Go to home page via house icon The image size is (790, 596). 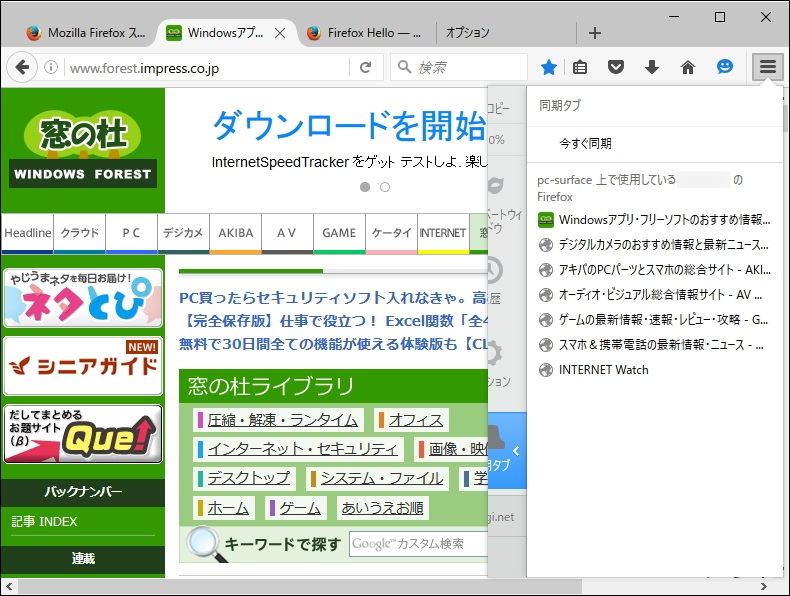coord(688,67)
